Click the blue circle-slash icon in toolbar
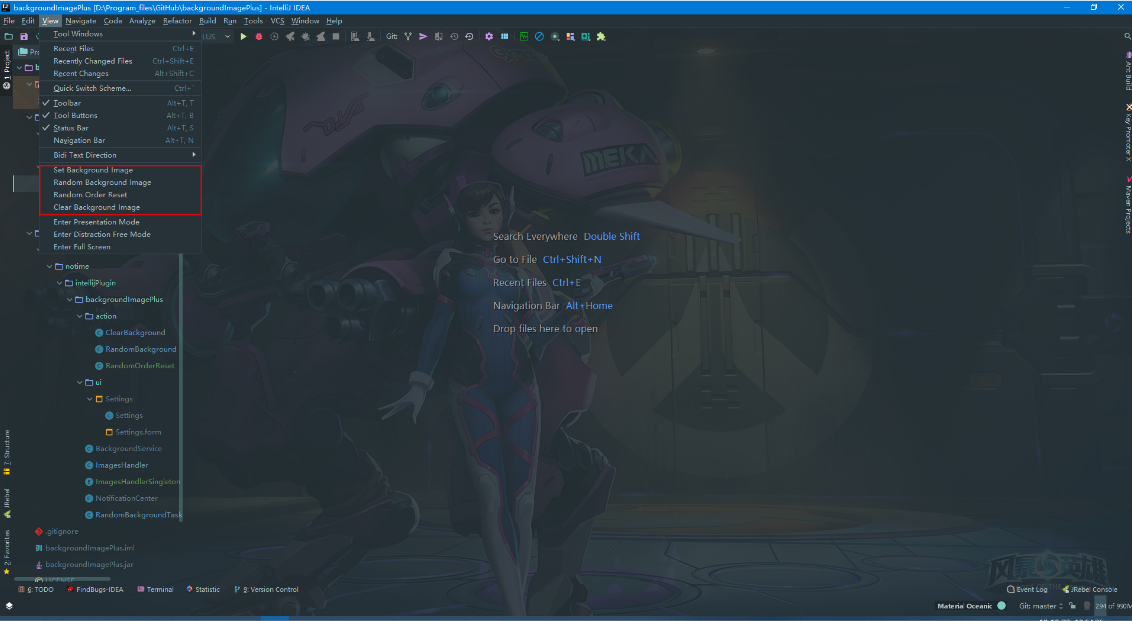The width and height of the screenshot is (1132, 621). click(x=539, y=36)
